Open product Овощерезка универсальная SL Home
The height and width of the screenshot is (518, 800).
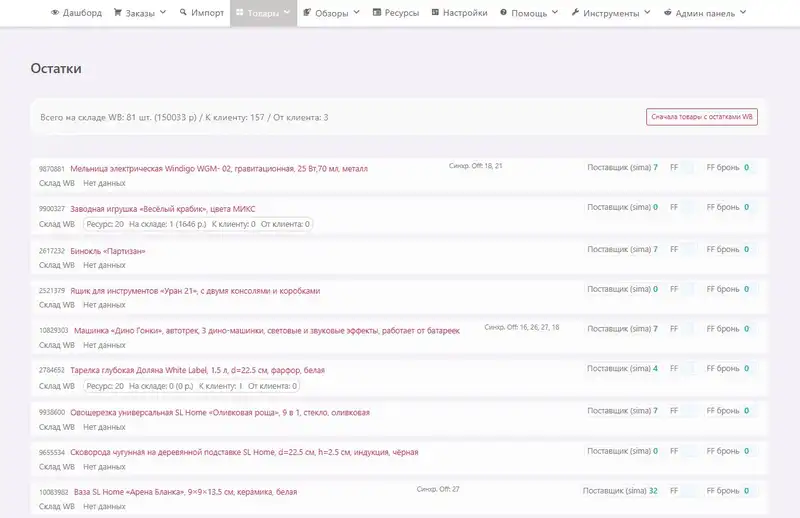pos(220,412)
